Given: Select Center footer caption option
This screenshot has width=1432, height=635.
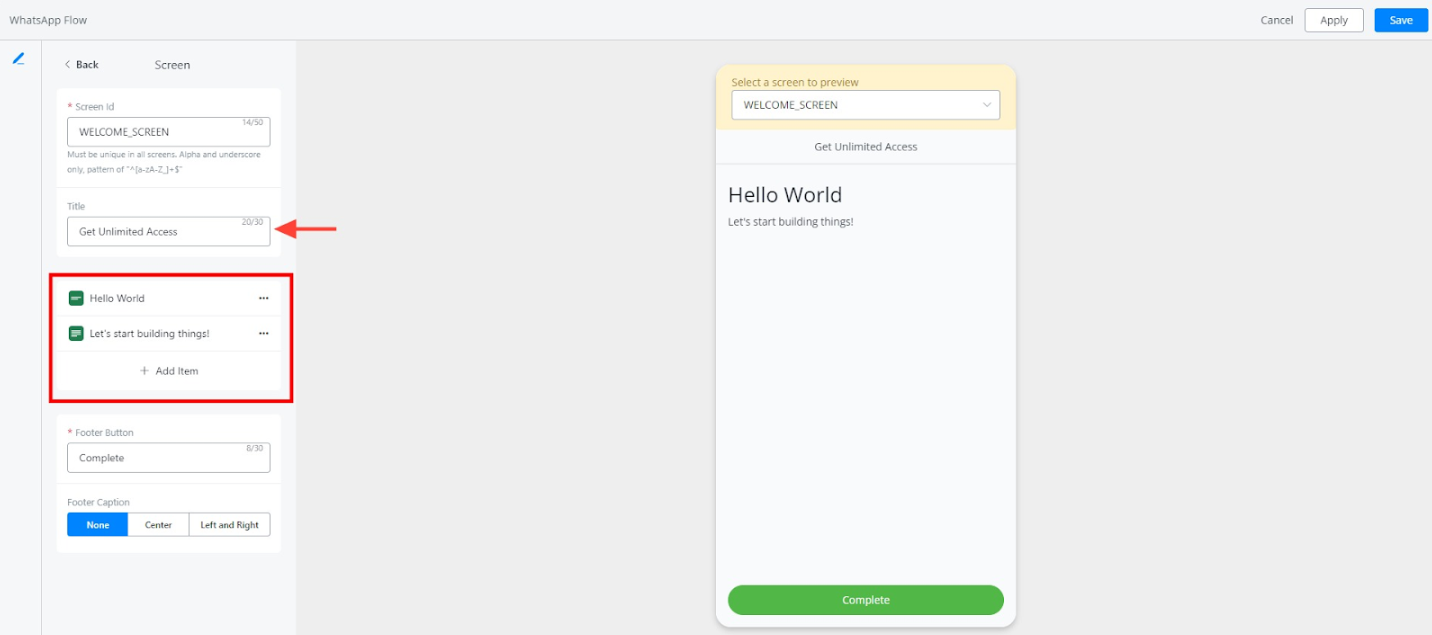Looking at the screenshot, I should (x=158, y=525).
